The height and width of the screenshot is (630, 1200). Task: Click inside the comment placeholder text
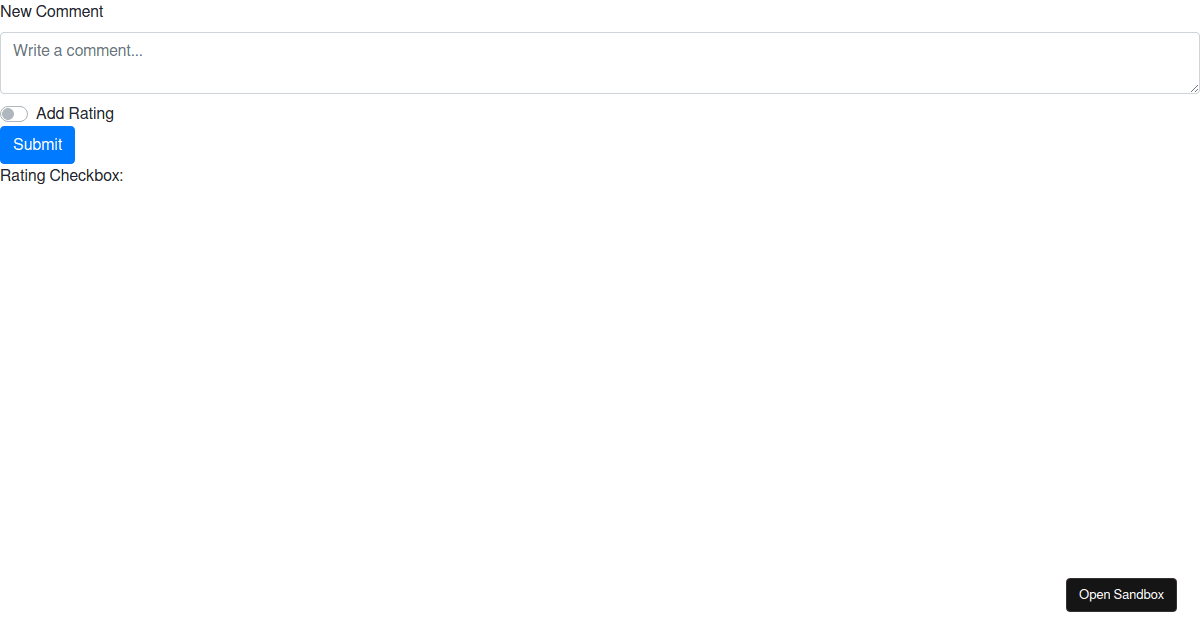coord(78,50)
